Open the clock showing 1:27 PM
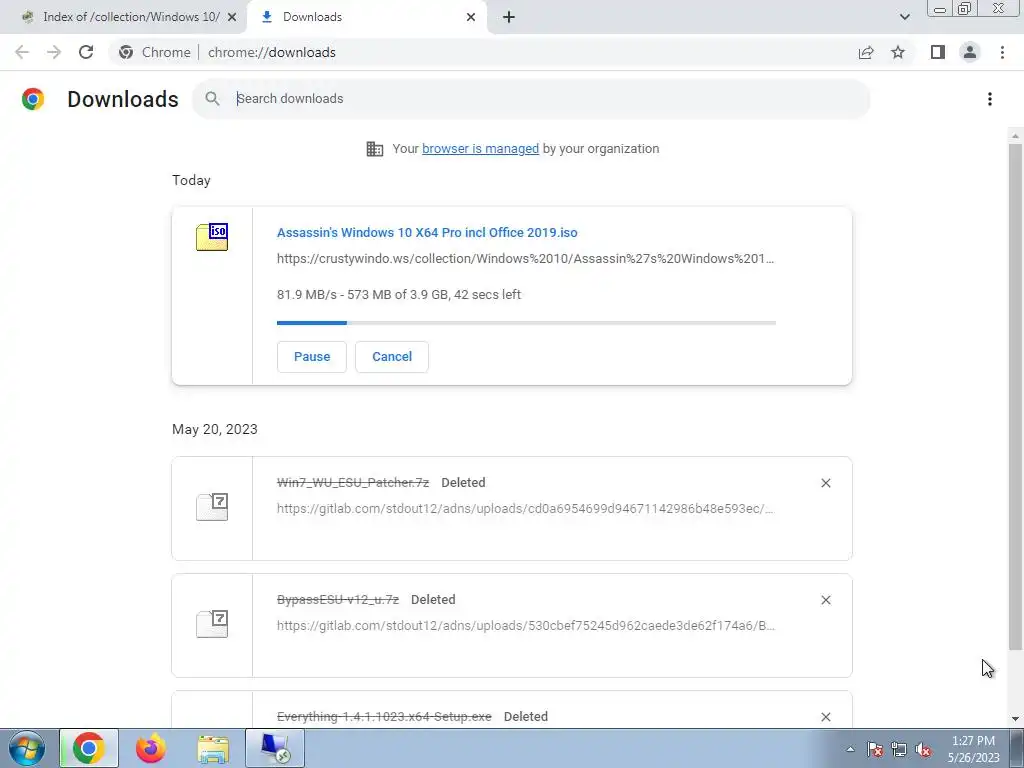The width and height of the screenshot is (1024, 768). pos(973,749)
